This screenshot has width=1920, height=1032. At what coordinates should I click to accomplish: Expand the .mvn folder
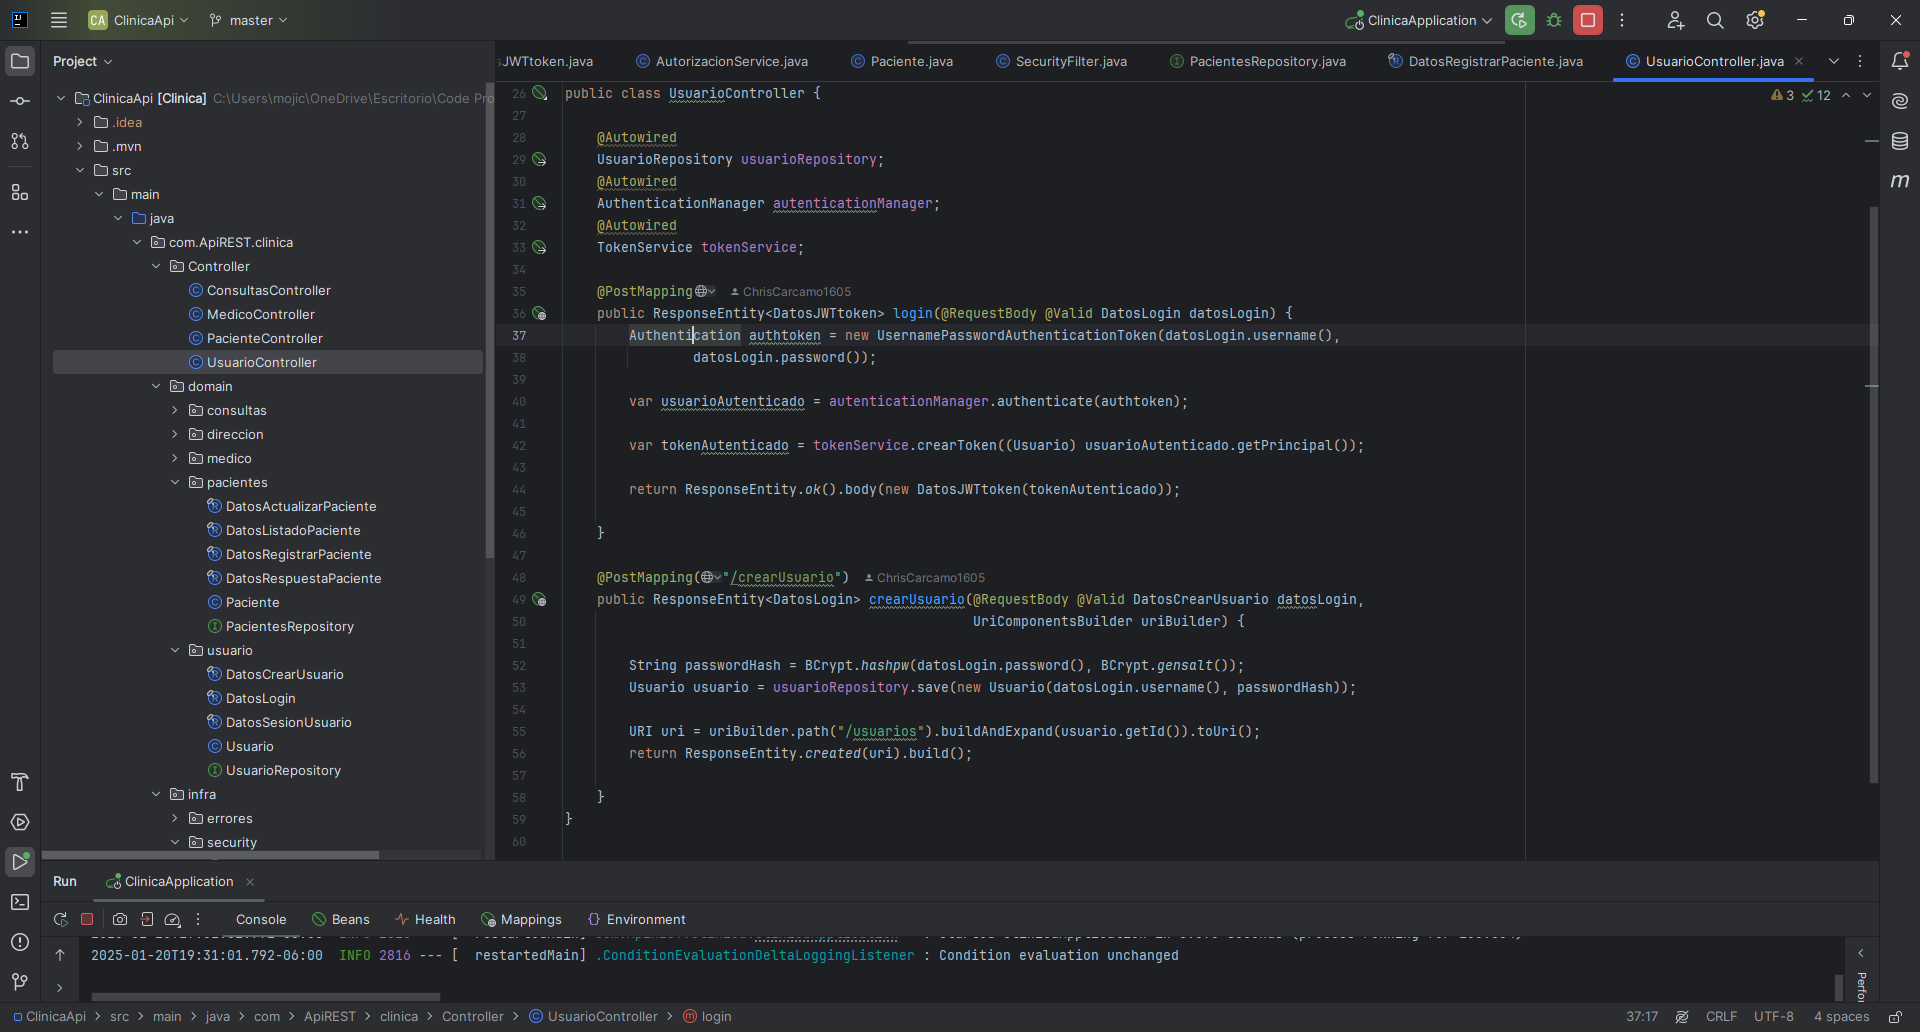(80, 146)
